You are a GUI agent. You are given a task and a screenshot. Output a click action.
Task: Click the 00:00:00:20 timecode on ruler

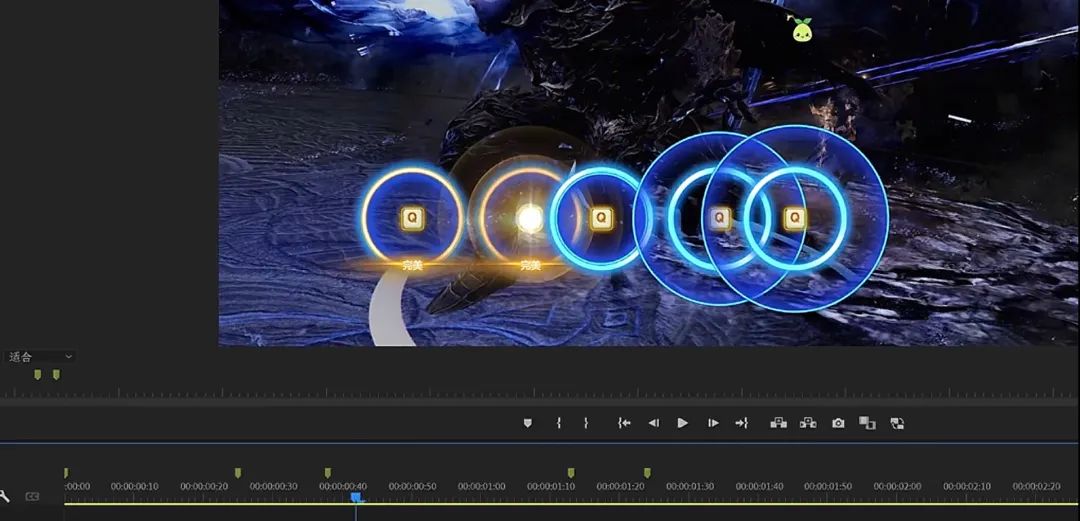tap(204, 487)
